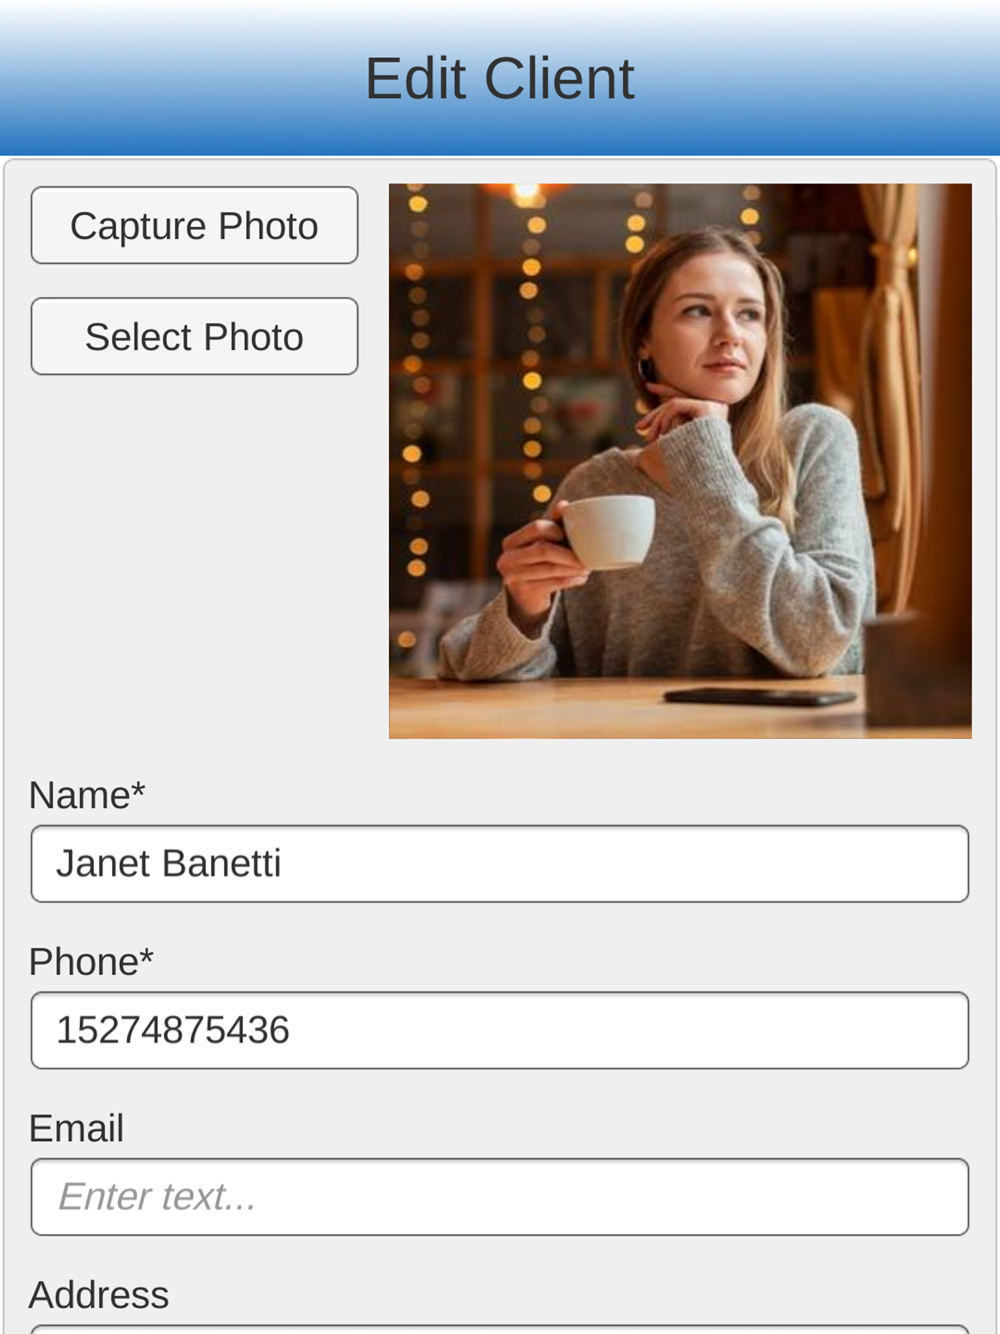
Task: Focus the Phone field showing 15274875436
Action: (500, 1031)
